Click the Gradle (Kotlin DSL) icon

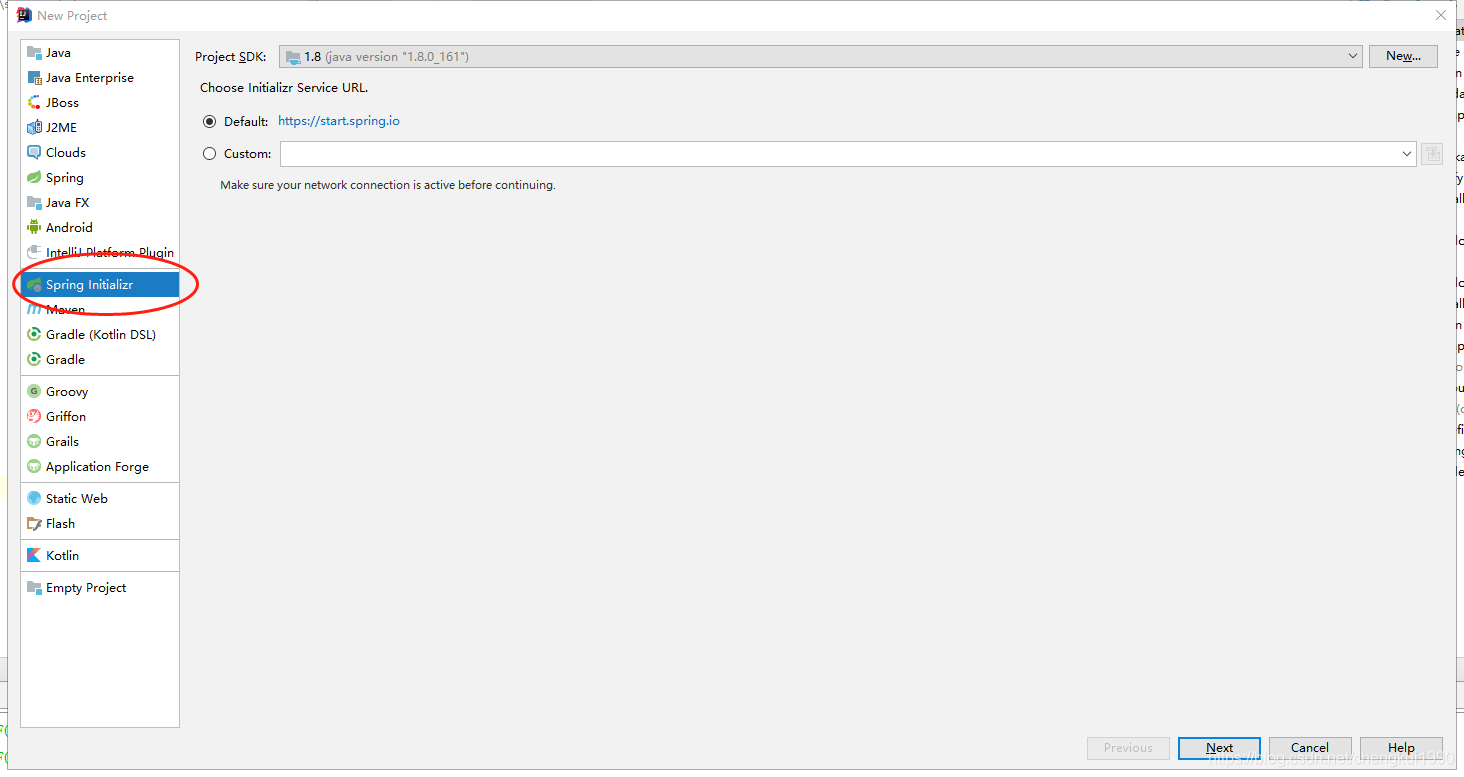tap(34, 335)
